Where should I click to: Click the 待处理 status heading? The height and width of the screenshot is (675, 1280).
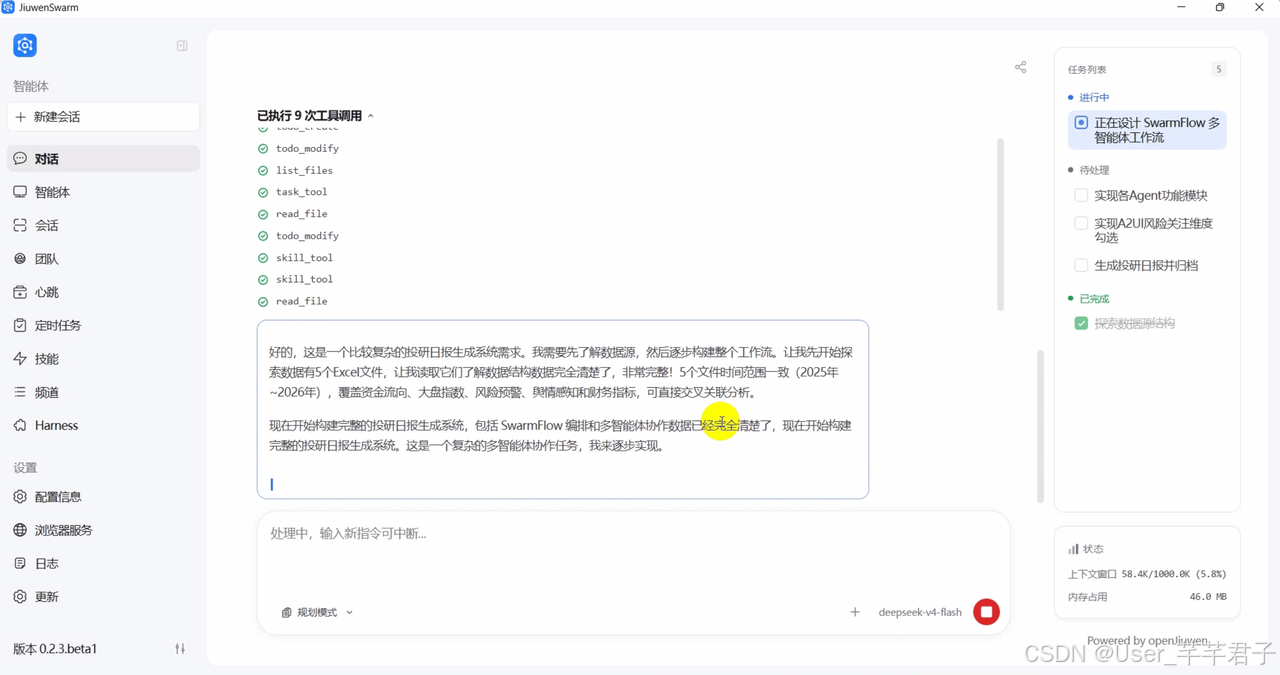pyautogui.click(x=1094, y=170)
